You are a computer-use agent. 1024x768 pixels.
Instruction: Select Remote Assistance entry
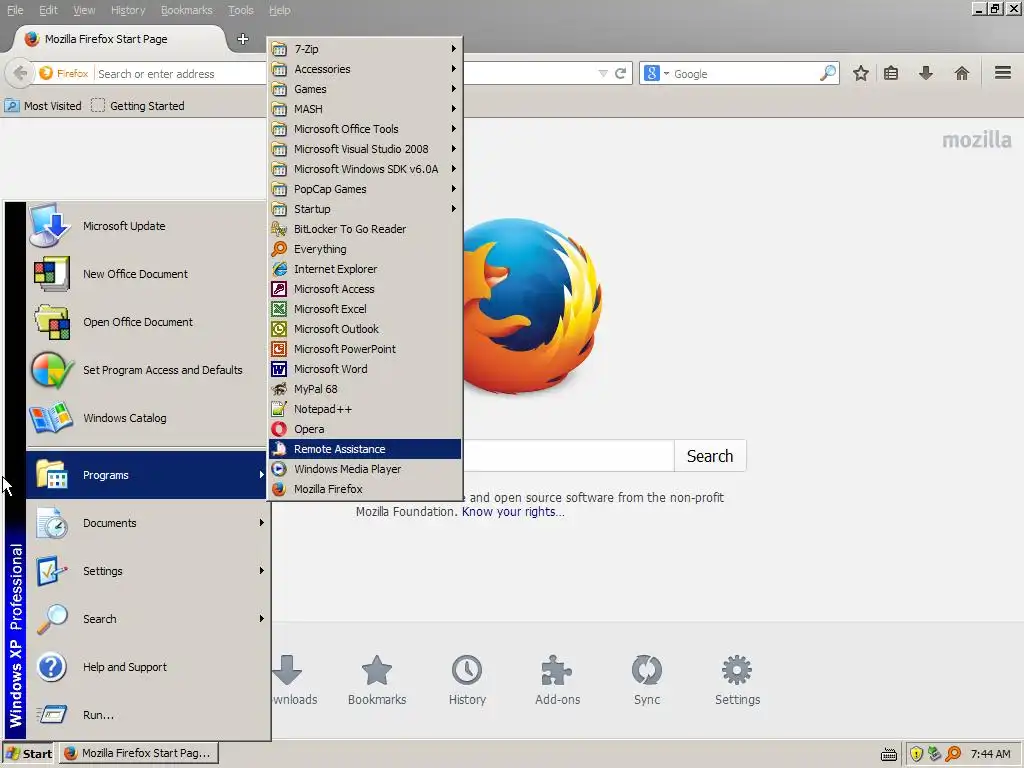coord(364,449)
